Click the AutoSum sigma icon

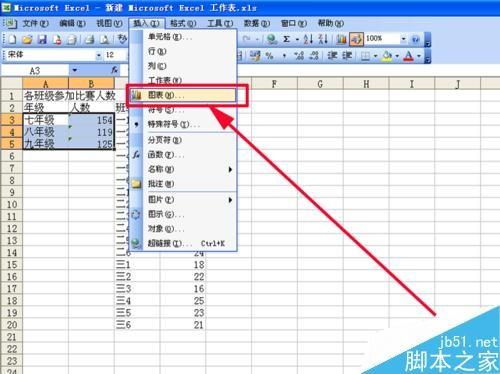(x=286, y=39)
